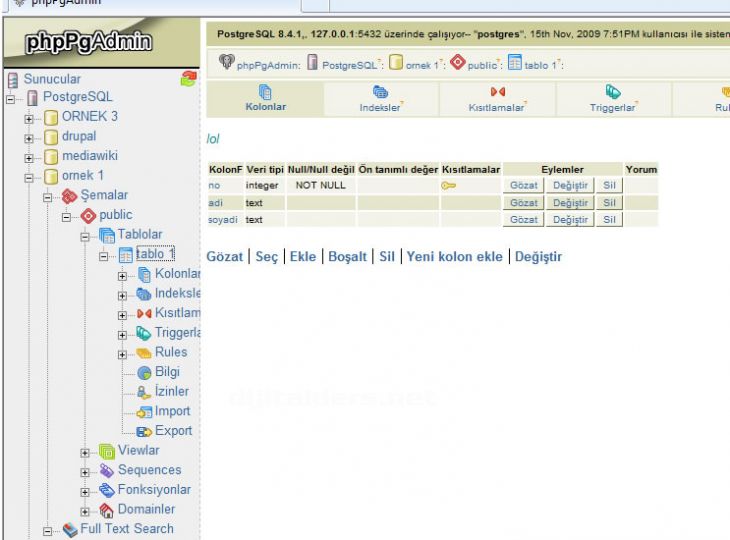Click Değiştir button for column adi
Screen dimensions: 730x540
570,203
